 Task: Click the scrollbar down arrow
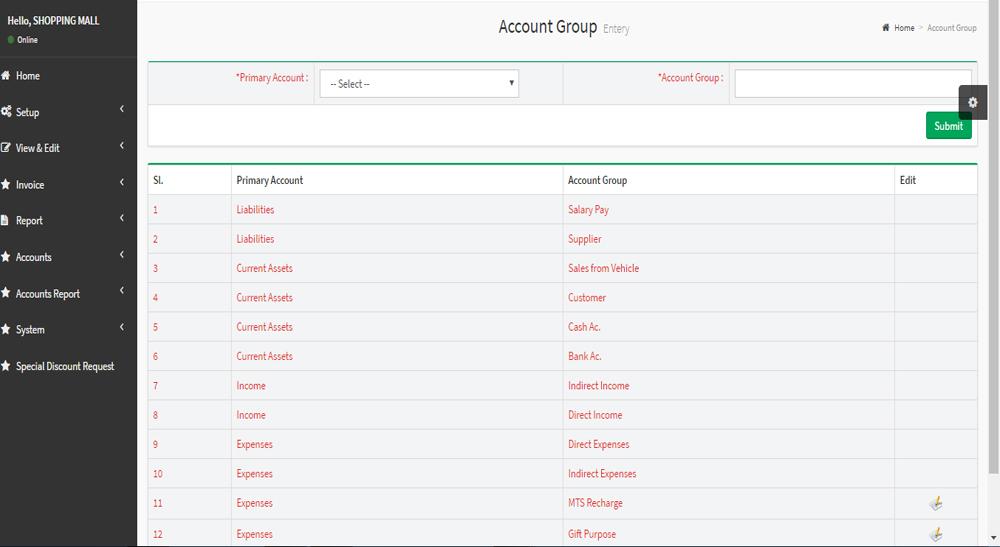[994, 539]
